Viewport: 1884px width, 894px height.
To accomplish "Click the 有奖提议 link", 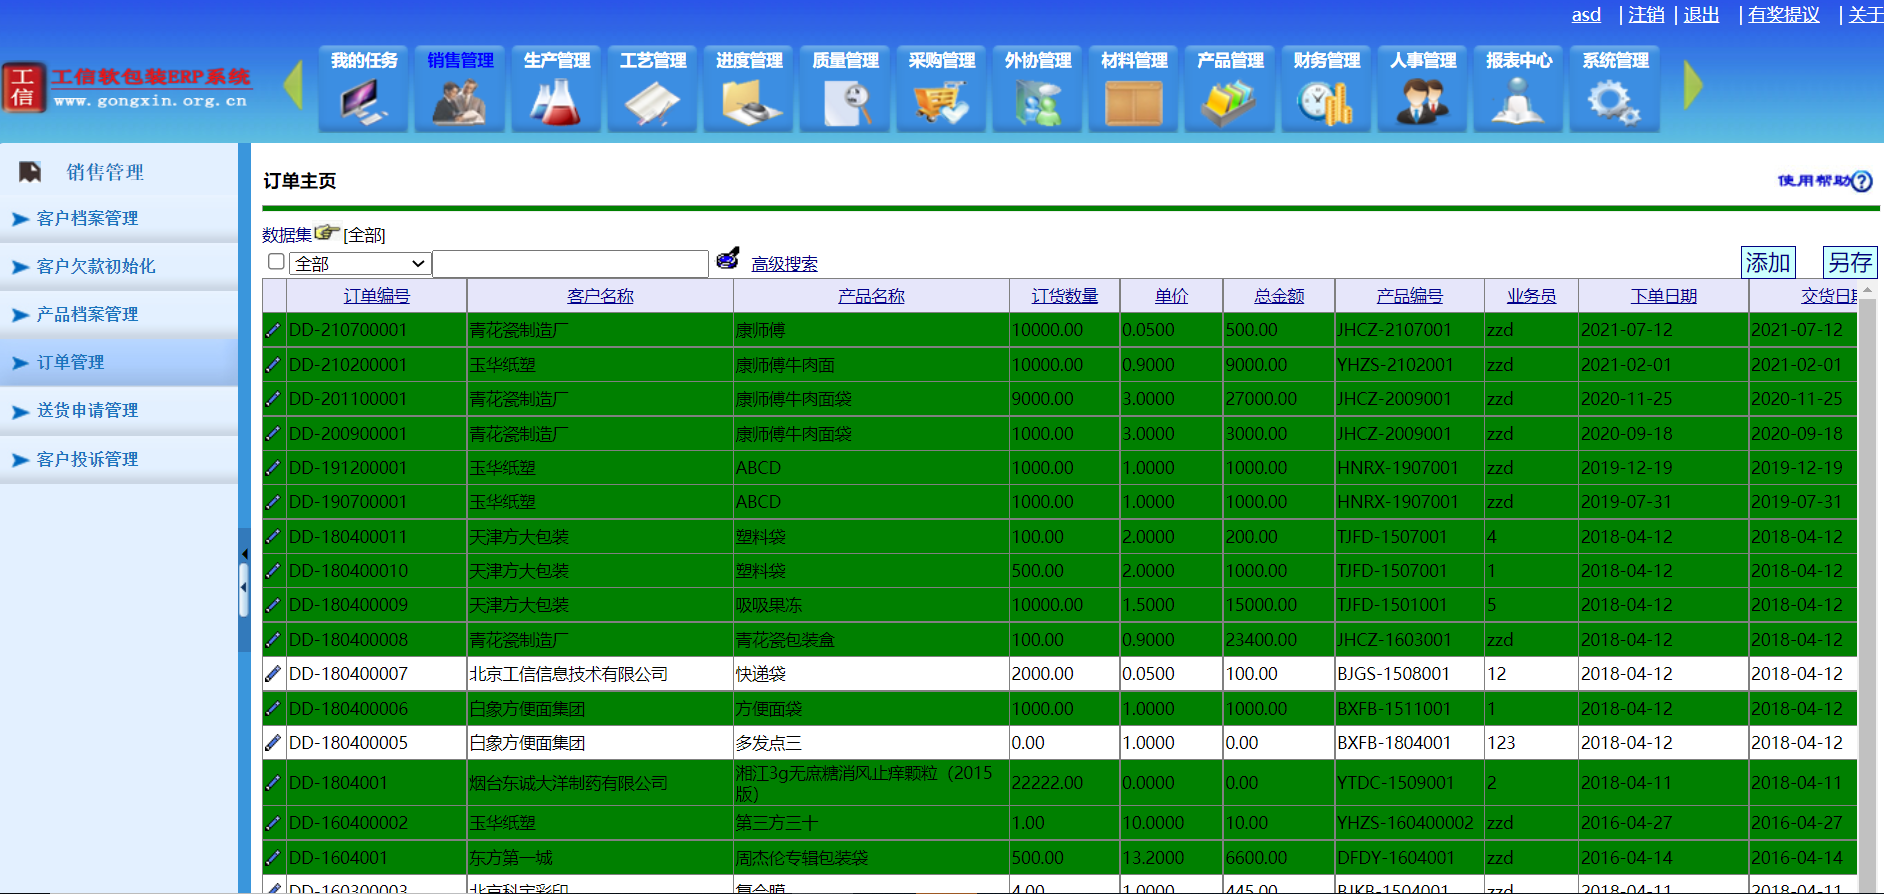I will pyautogui.click(x=1784, y=15).
